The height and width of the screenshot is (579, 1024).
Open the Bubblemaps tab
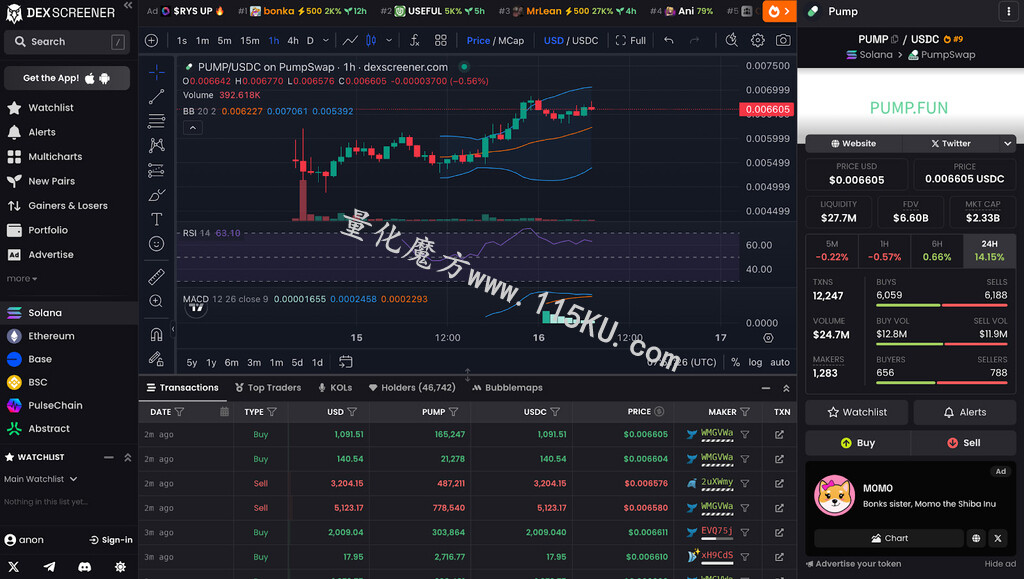click(x=507, y=388)
